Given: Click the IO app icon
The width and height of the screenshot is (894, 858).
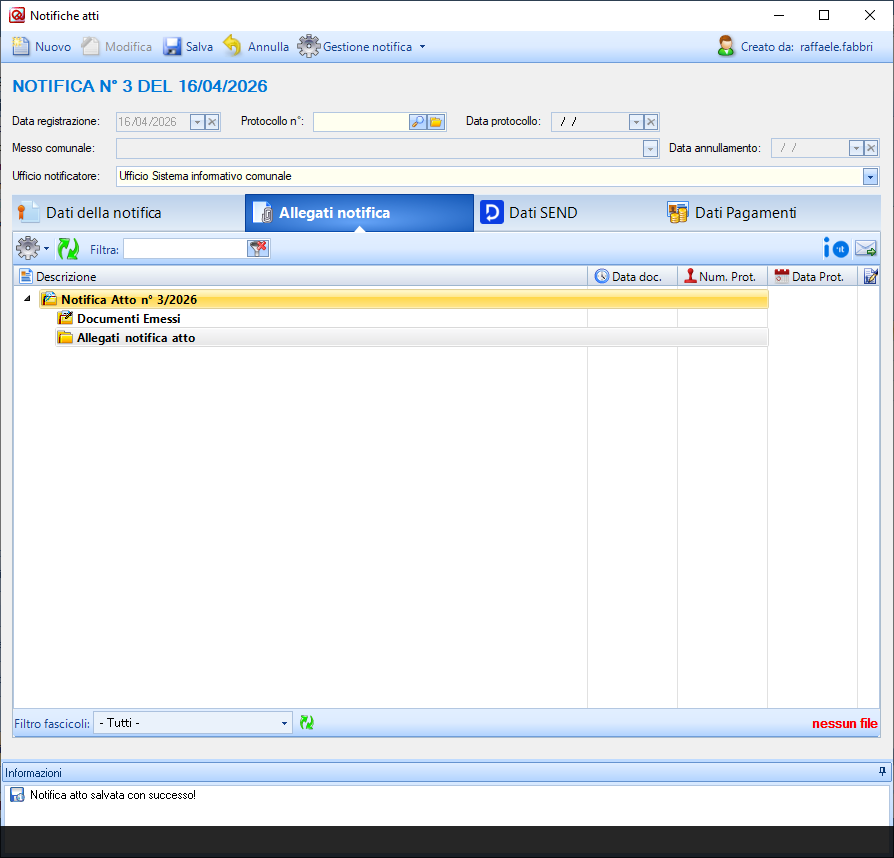Looking at the screenshot, I should click(835, 249).
